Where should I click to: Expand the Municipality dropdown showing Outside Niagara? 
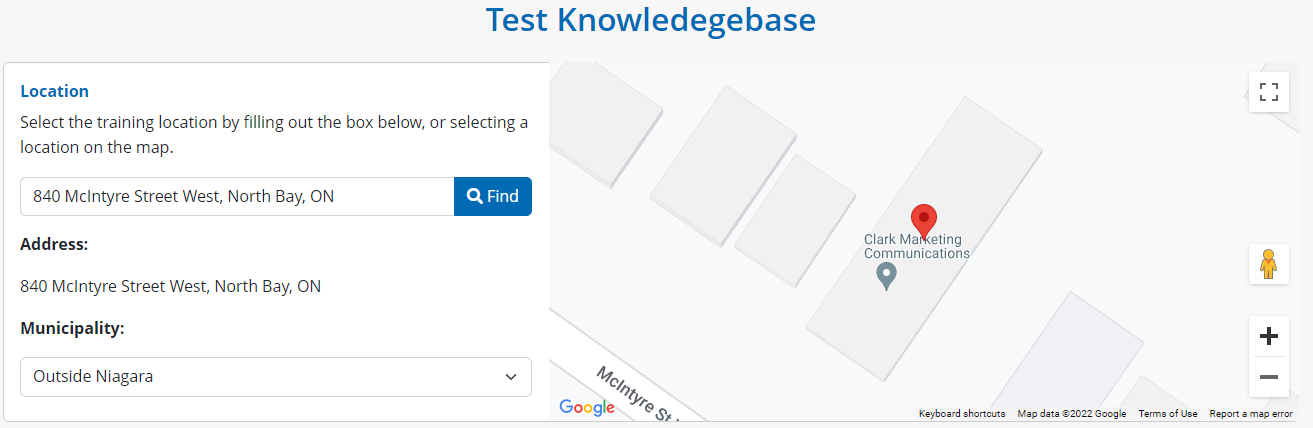(x=276, y=377)
